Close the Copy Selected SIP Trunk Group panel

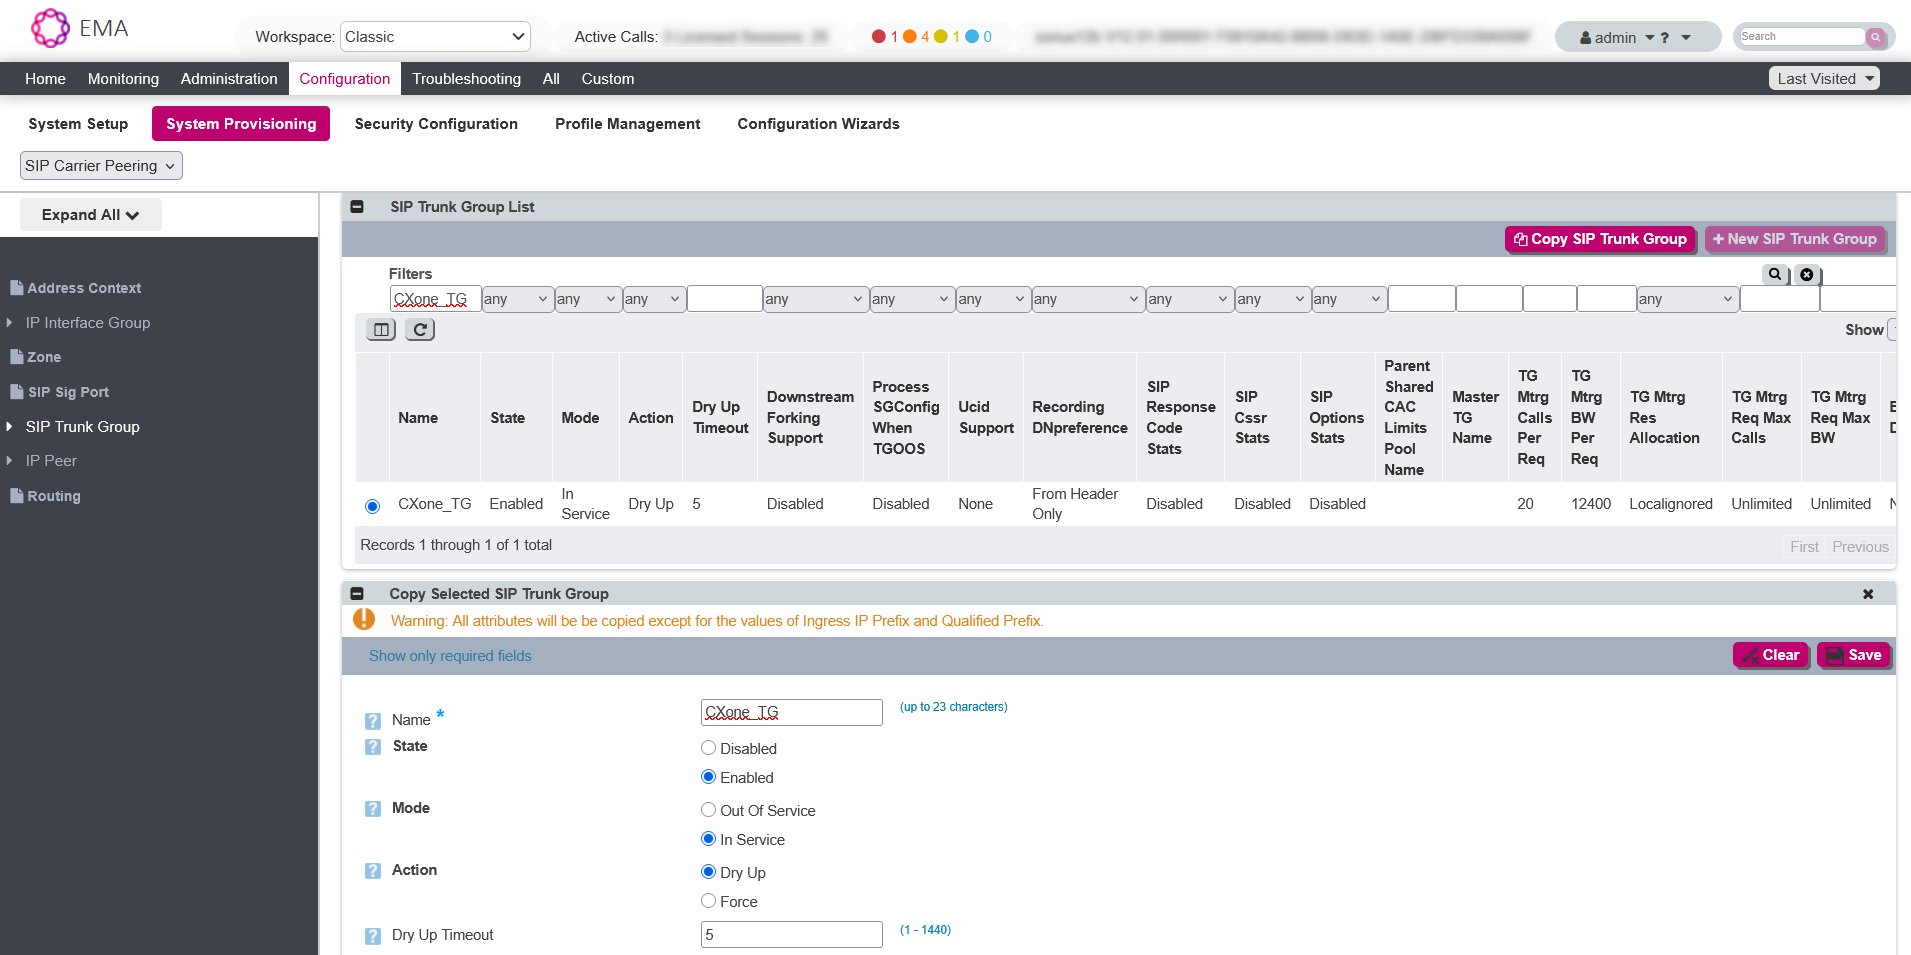(x=1867, y=594)
